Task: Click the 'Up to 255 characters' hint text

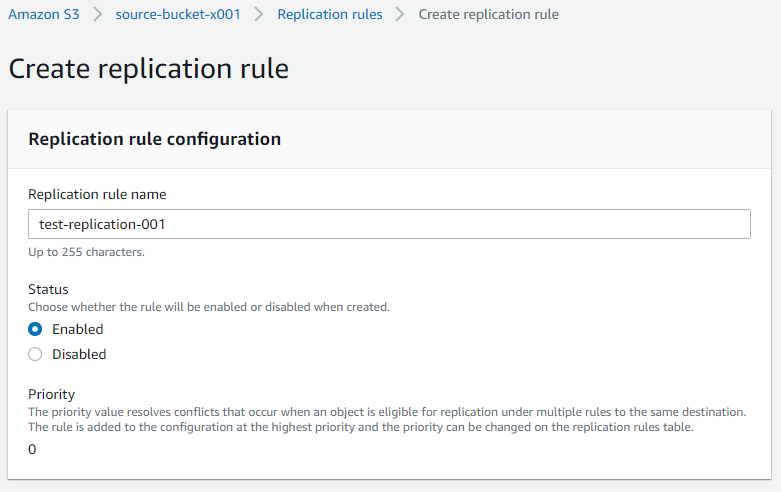Action: [x=86, y=252]
